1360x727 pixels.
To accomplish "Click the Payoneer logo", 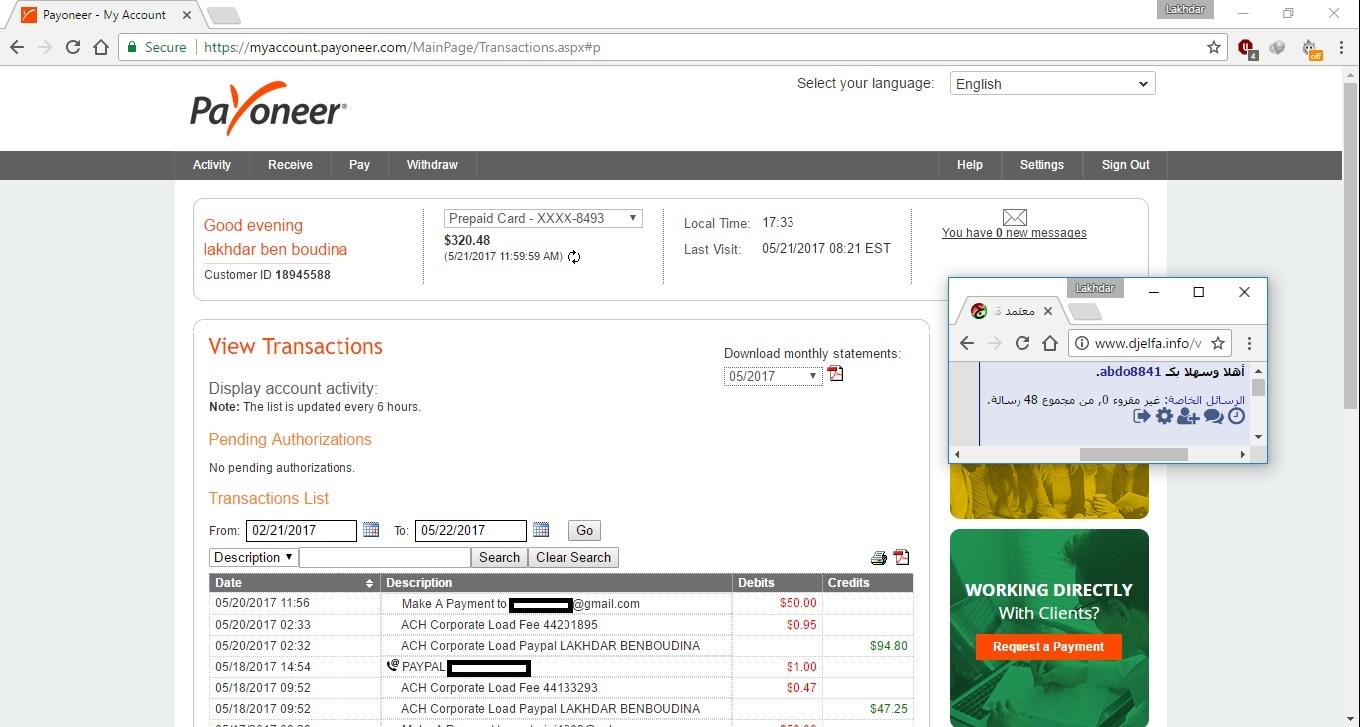I will (268, 108).
